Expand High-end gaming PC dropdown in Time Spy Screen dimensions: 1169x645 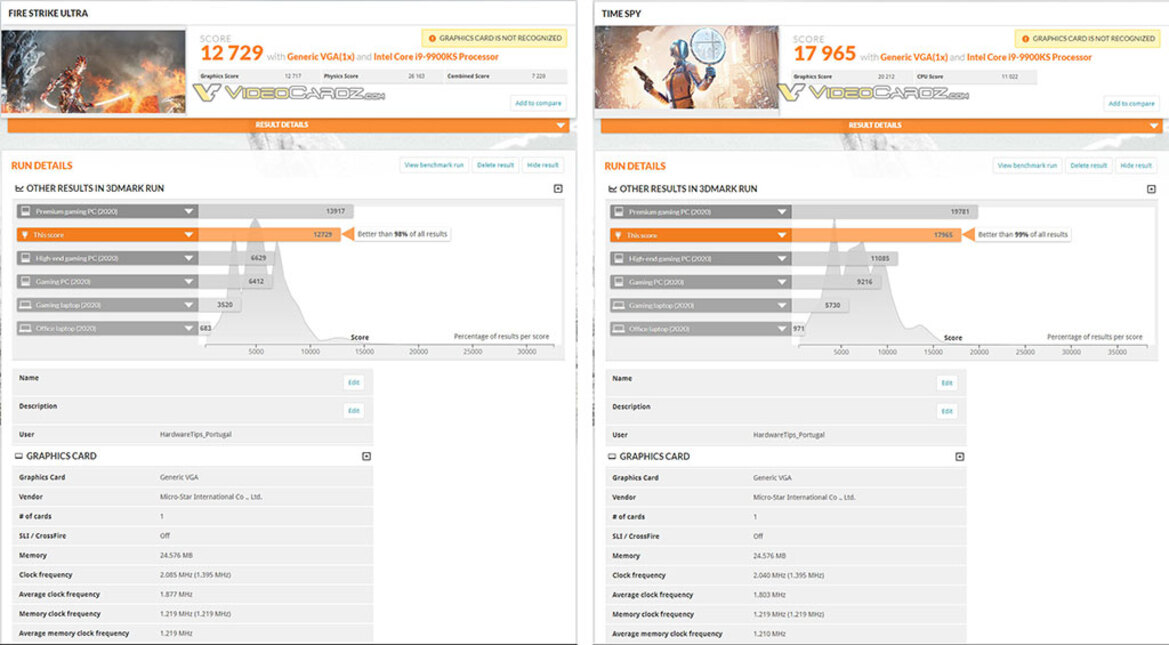coord(782,259)
